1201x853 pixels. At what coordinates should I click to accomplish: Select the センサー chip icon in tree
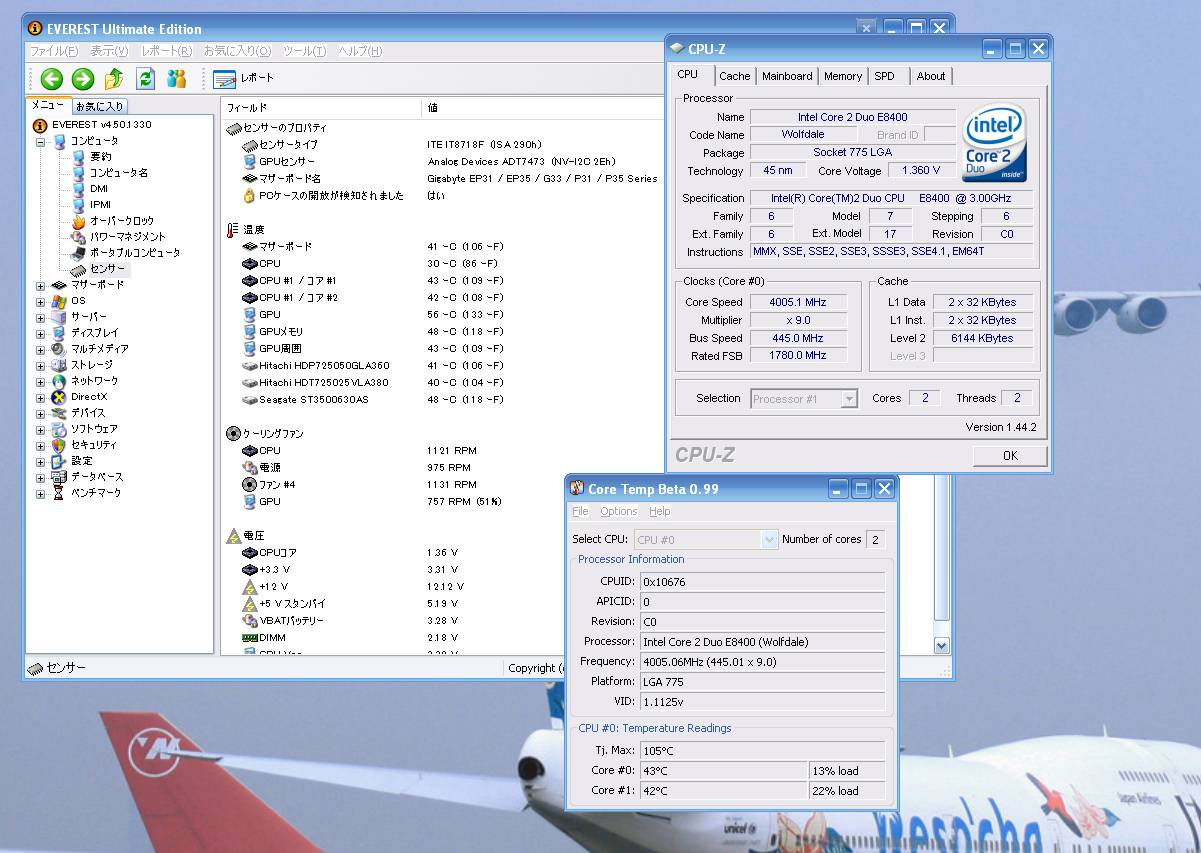click(x=78, y=269)
